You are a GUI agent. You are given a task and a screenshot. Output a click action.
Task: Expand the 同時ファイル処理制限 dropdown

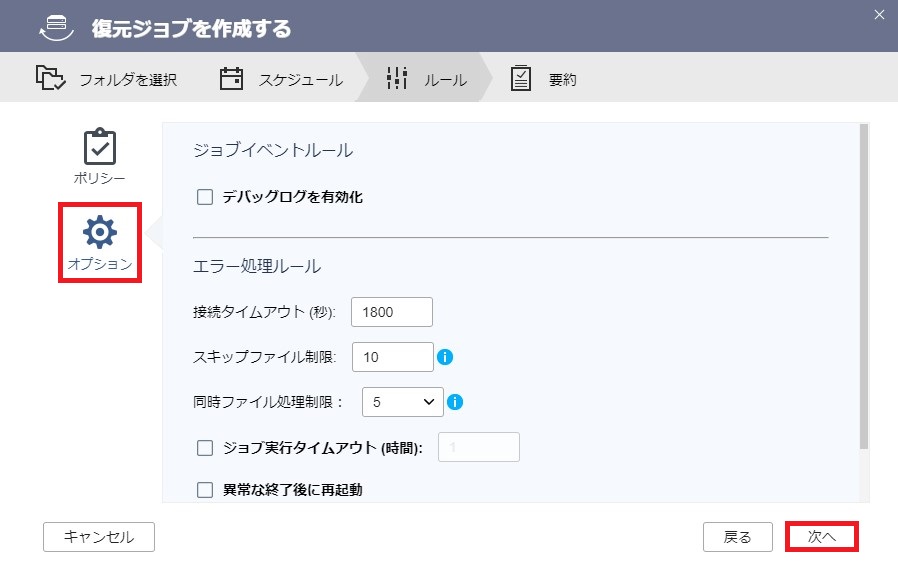coord(402,402)
